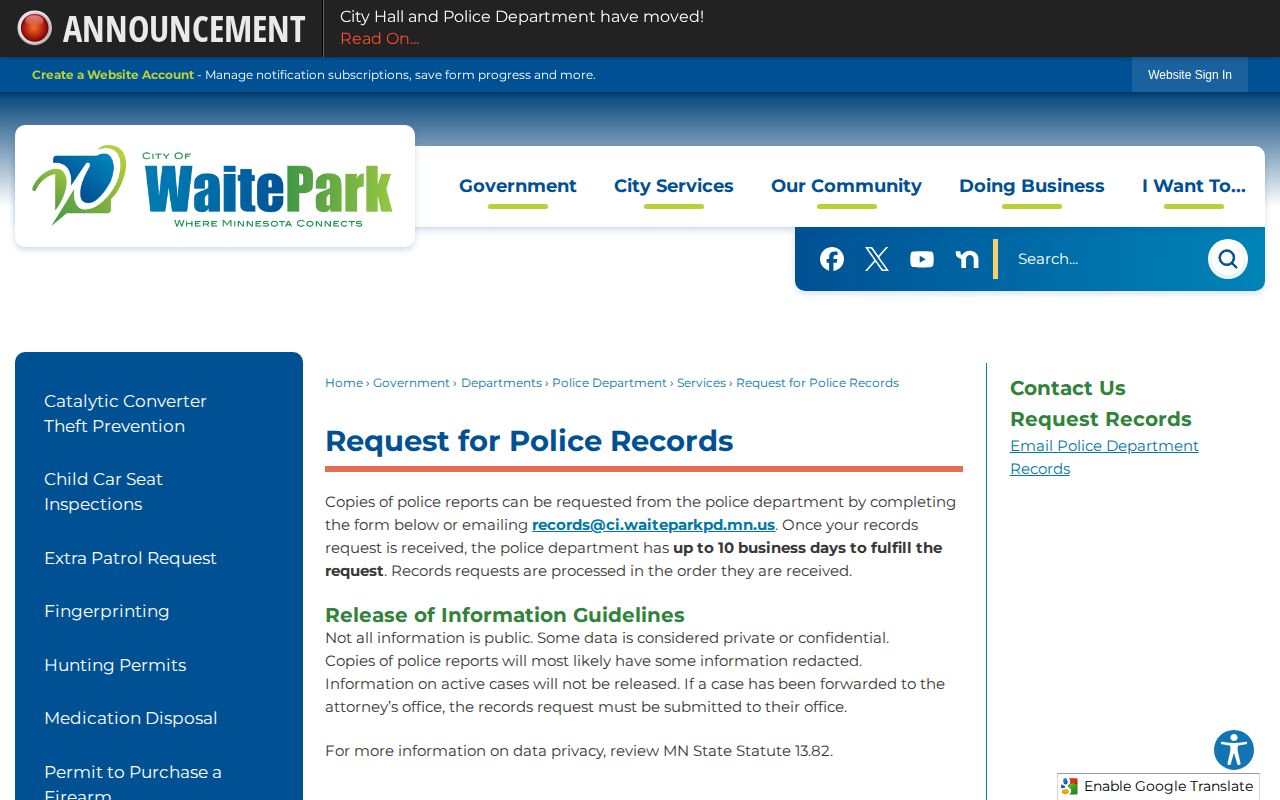Click the Services breadcrumb link

pyautogui.click(x=701, y=383)
